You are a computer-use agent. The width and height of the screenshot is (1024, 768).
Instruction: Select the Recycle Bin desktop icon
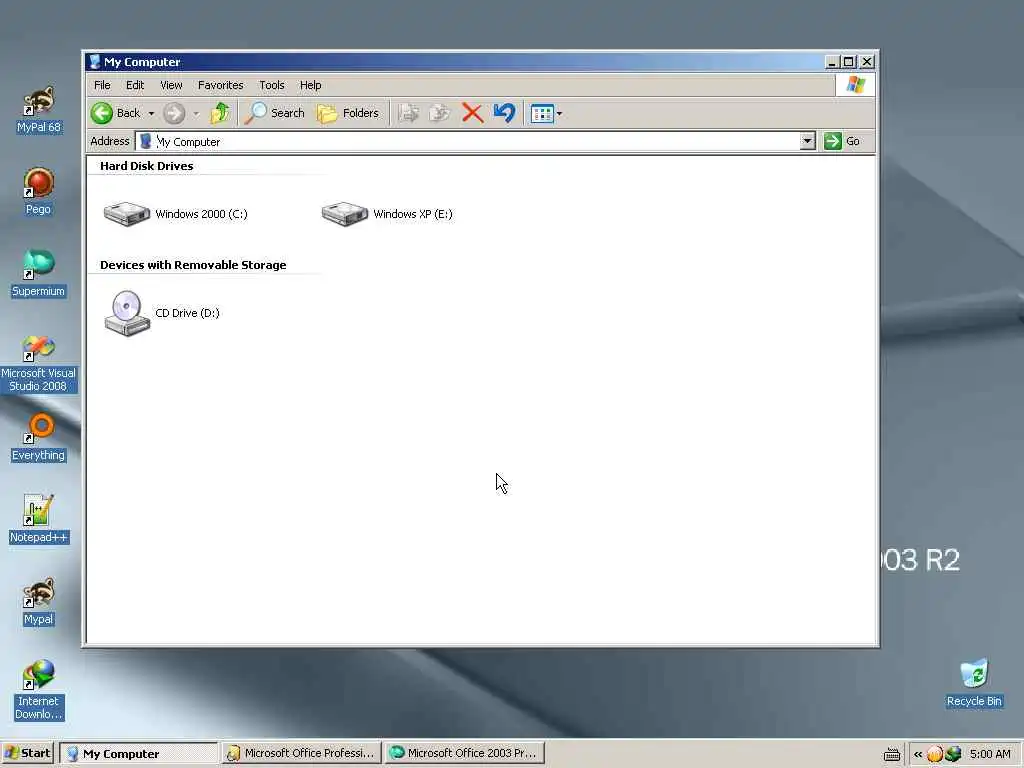tap(974, 684)
